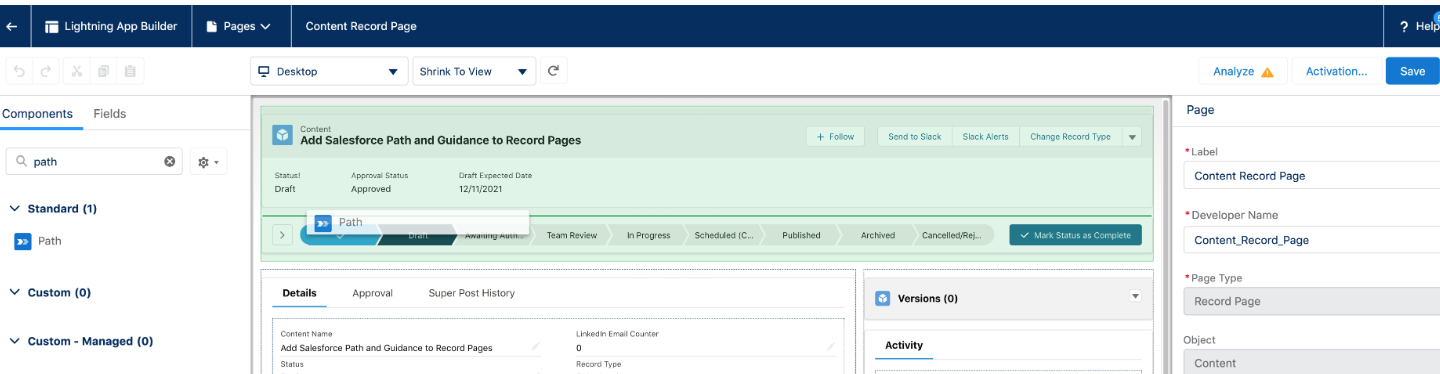Open the Shrink To View dropdown
Image resolution: width=1440 pixels, height=374 pixels.
point(474,71)
